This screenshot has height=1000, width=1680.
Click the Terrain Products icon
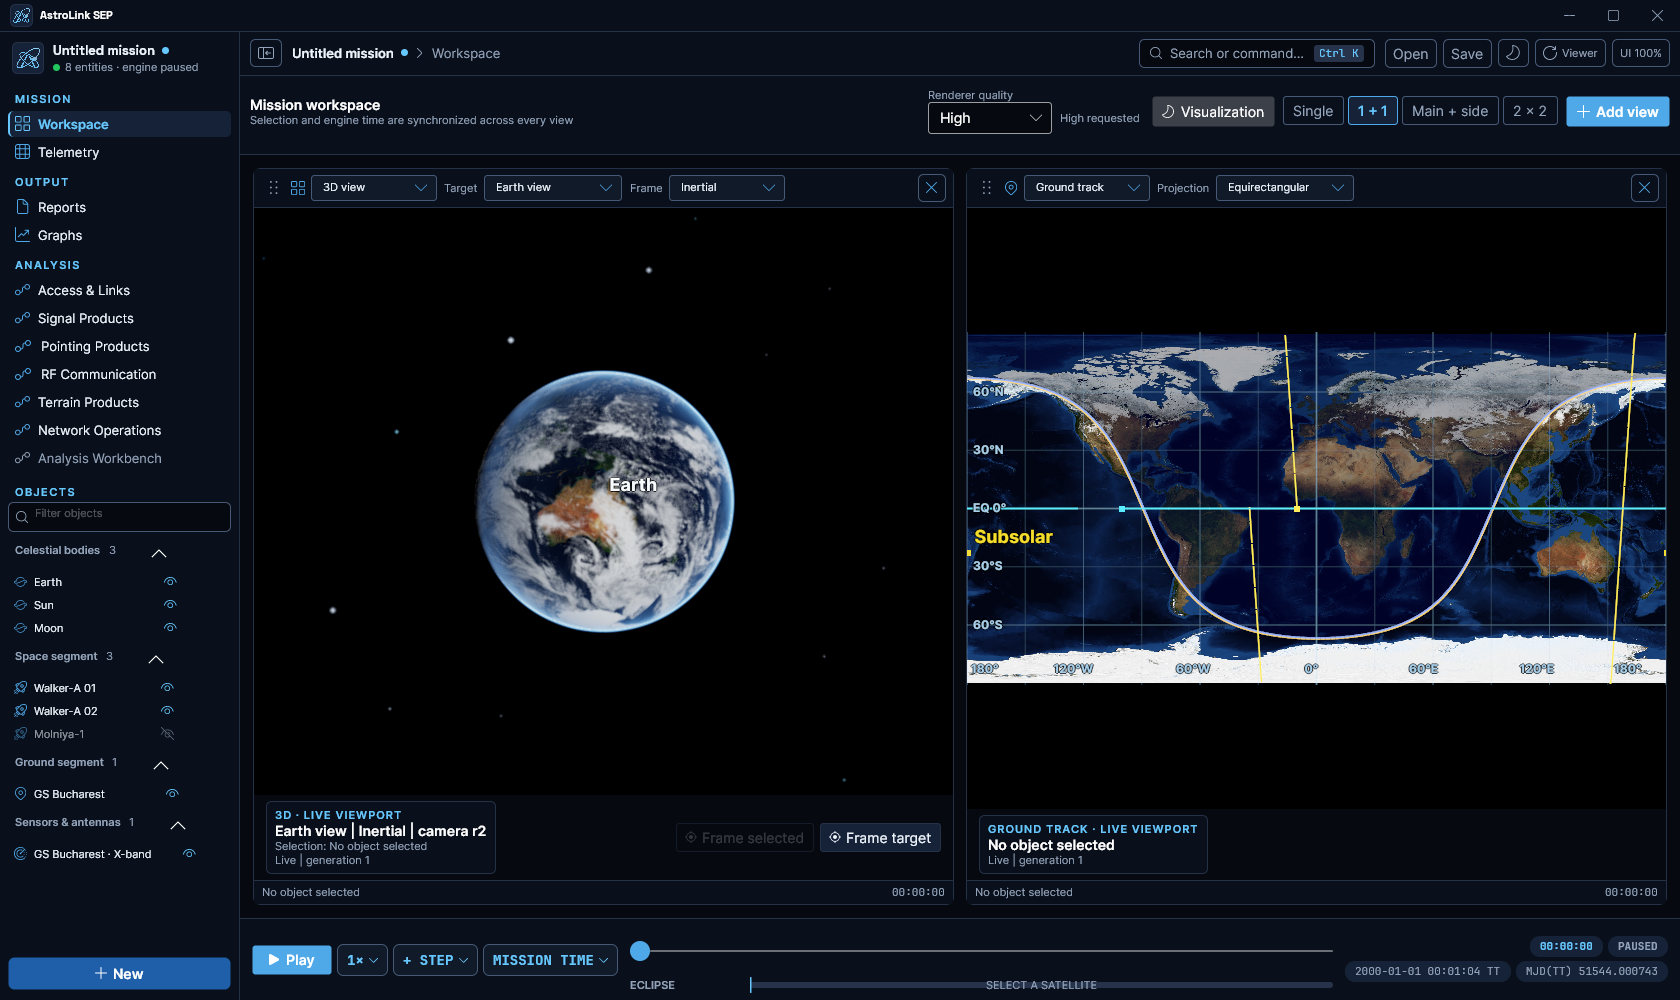pos(23,402)
